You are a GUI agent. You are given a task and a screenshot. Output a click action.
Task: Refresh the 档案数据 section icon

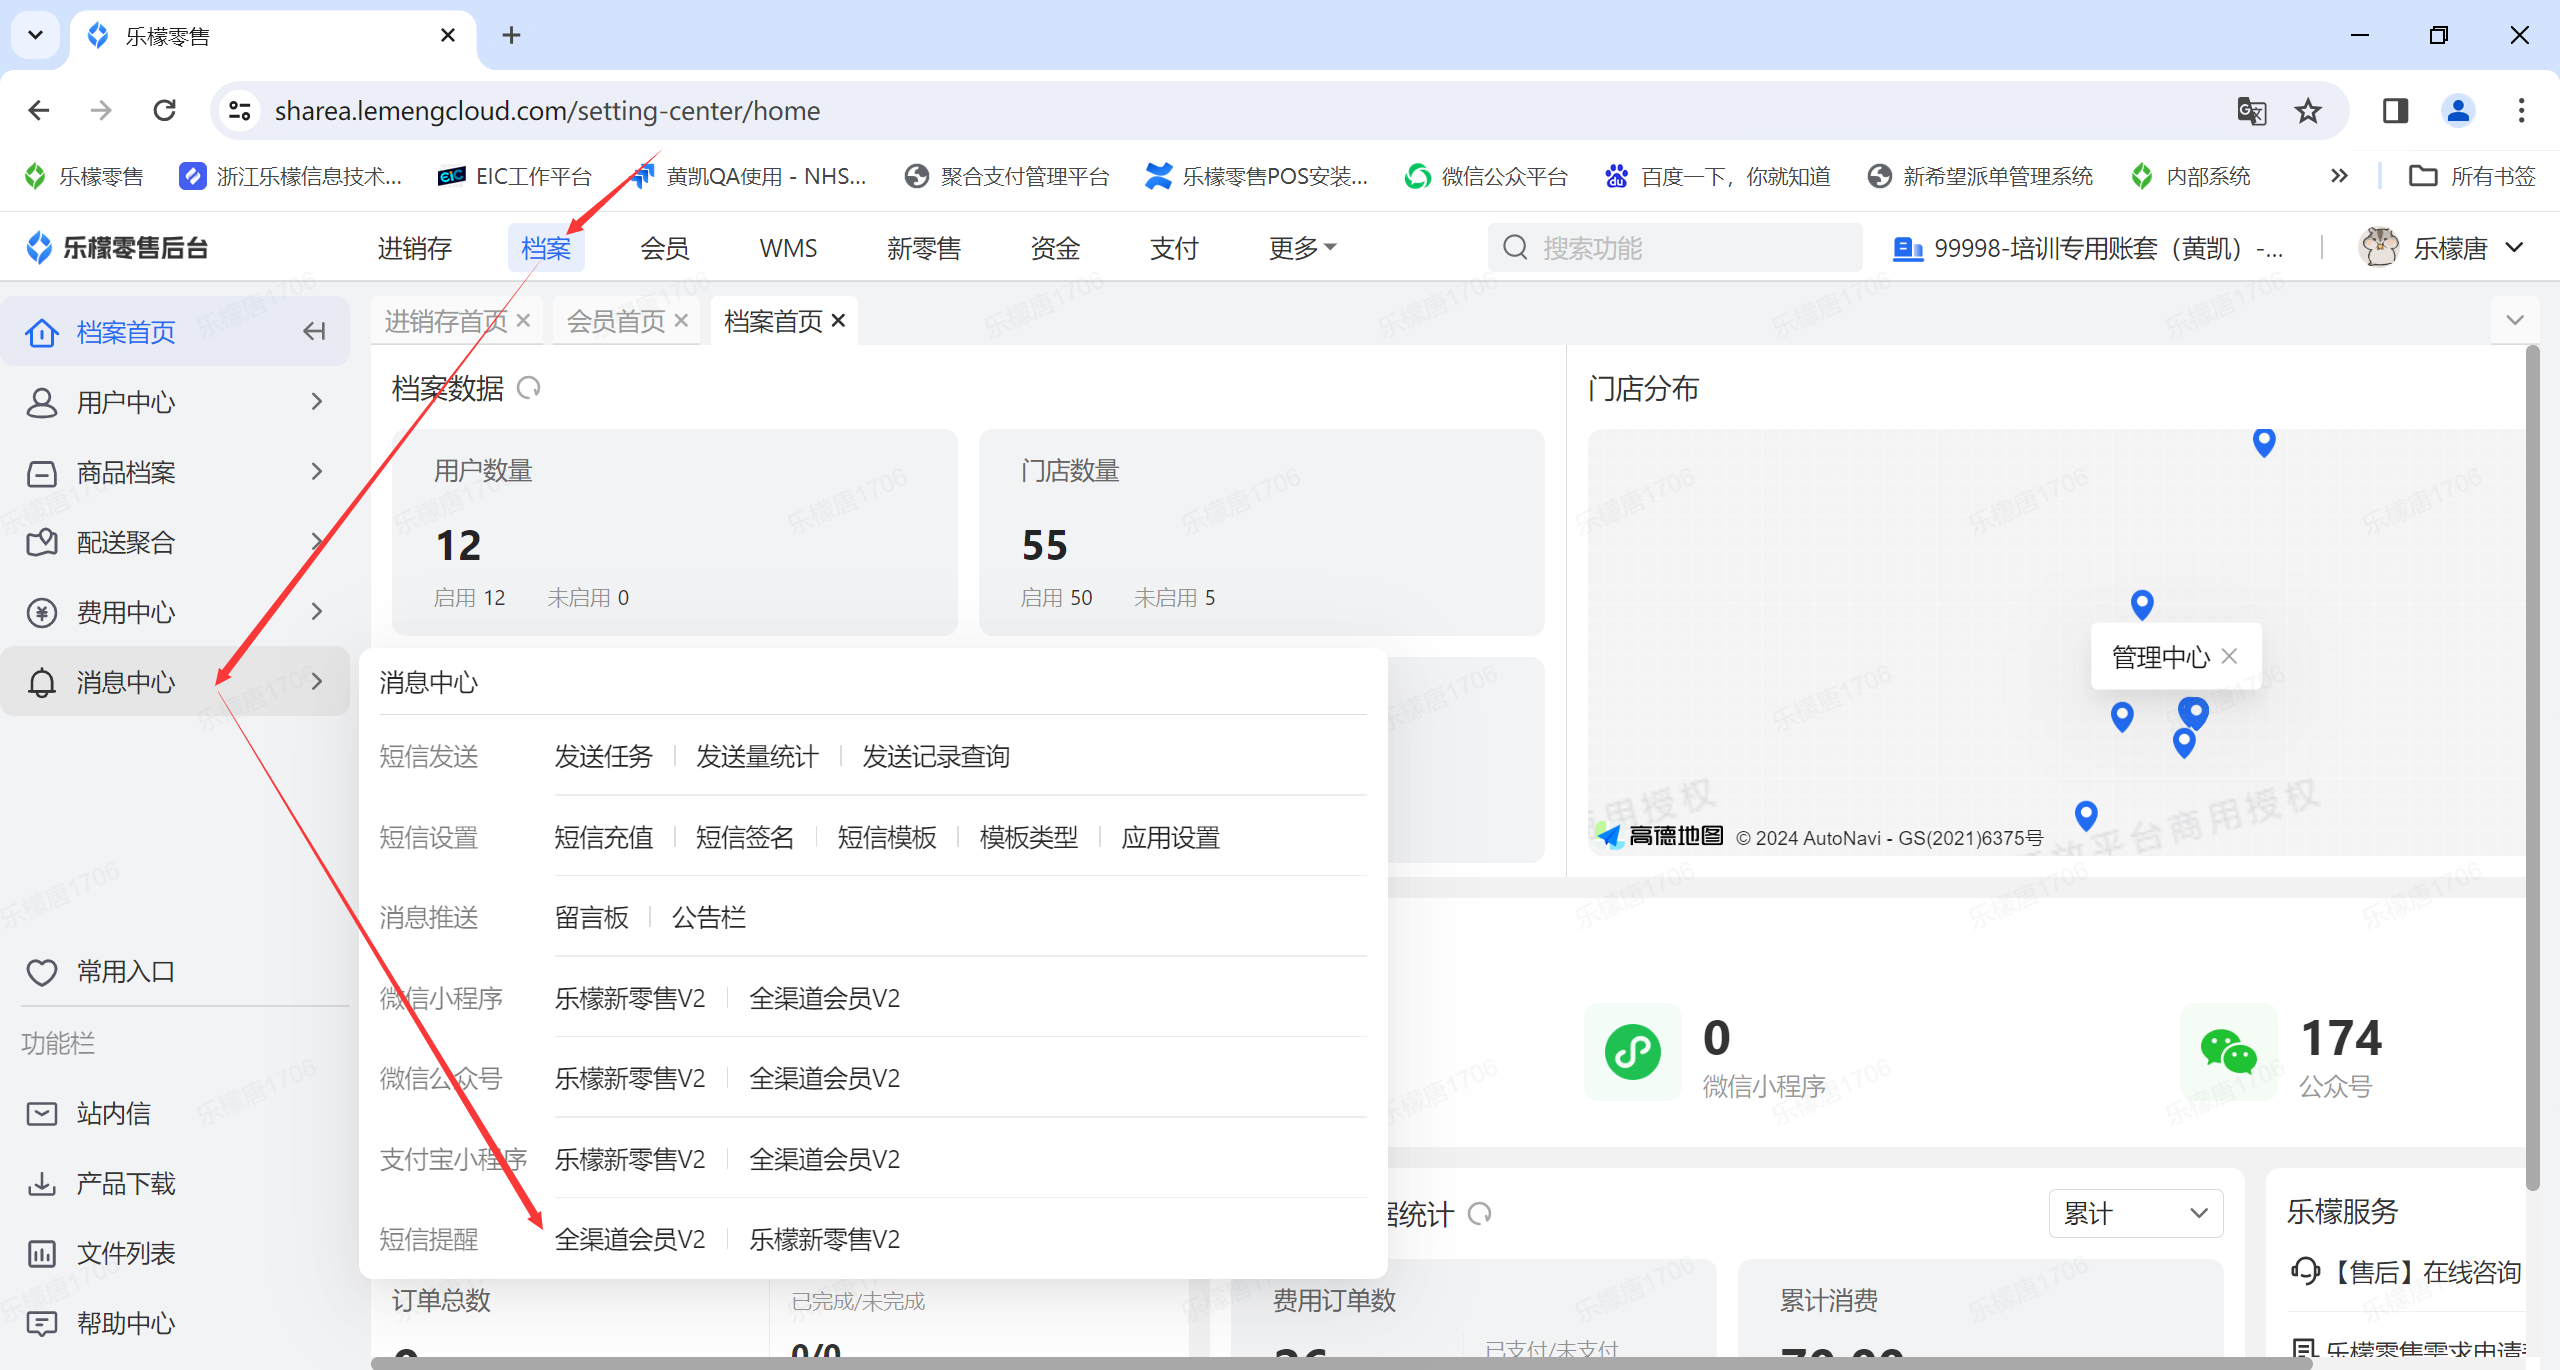[529, 388]
